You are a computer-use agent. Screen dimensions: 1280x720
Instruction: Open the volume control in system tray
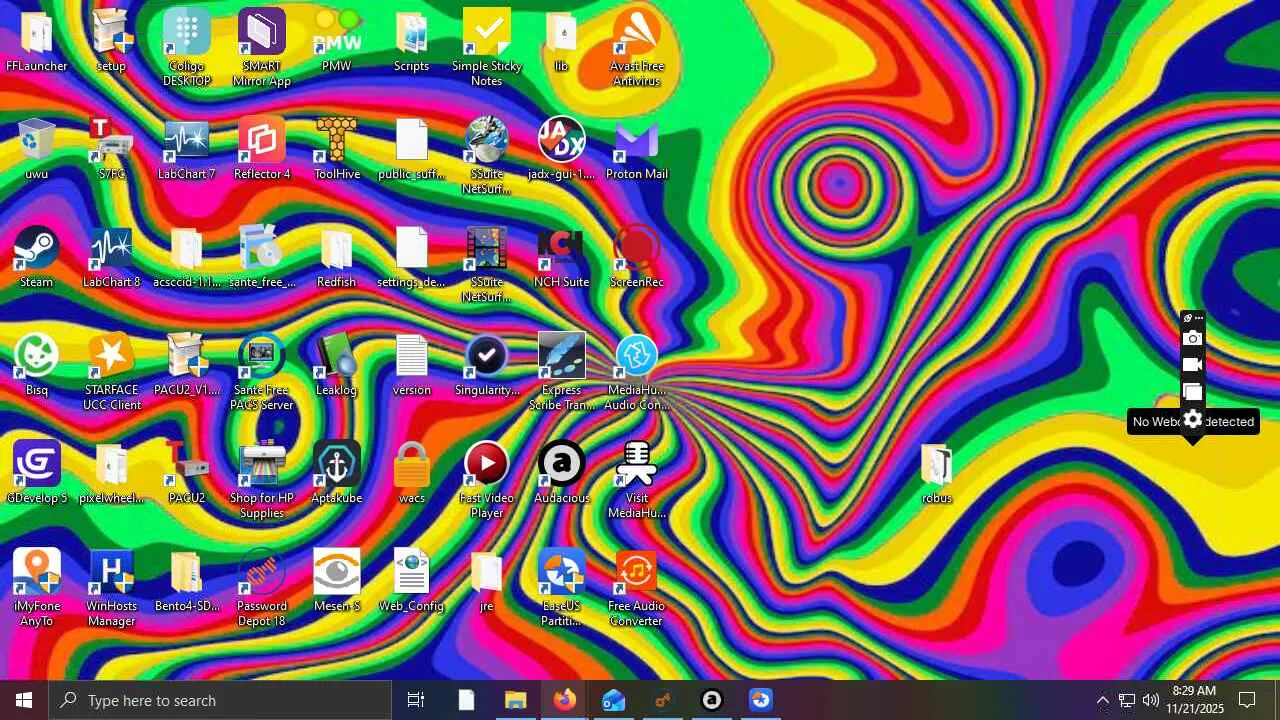[x=1151, y=700]
